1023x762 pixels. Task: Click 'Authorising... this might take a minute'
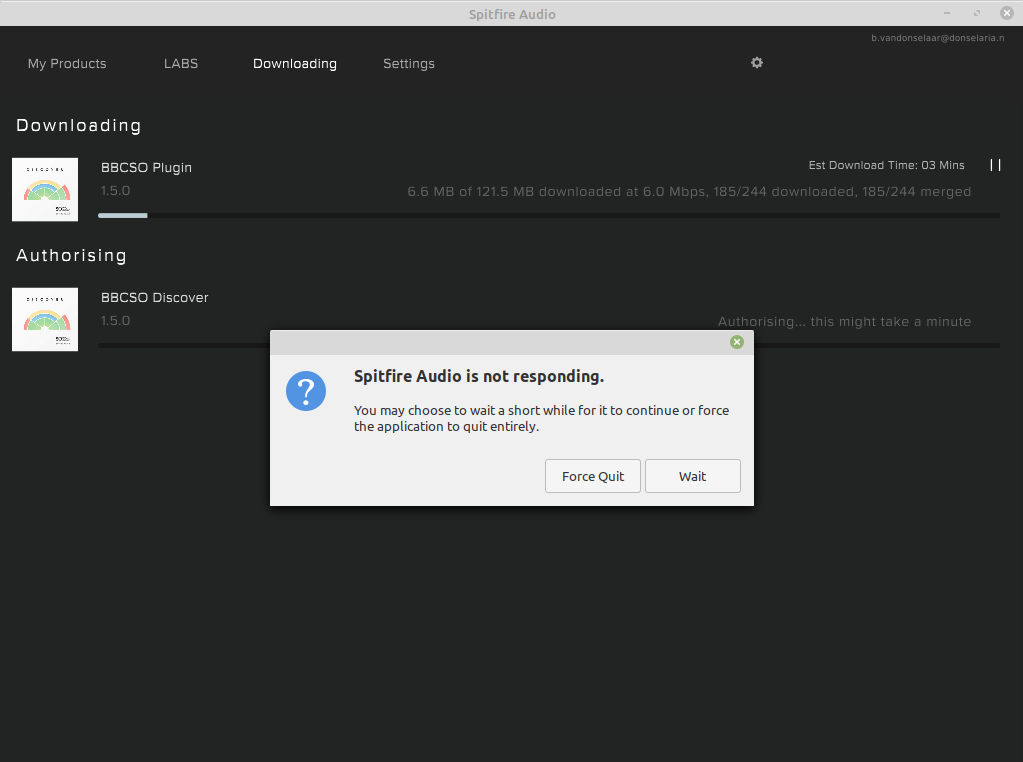[x=844, y=322]
